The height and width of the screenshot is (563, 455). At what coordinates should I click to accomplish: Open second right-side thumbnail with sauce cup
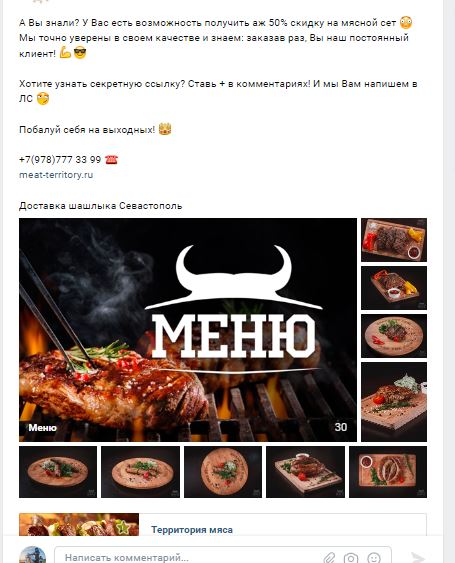click(x=394, y=288)
